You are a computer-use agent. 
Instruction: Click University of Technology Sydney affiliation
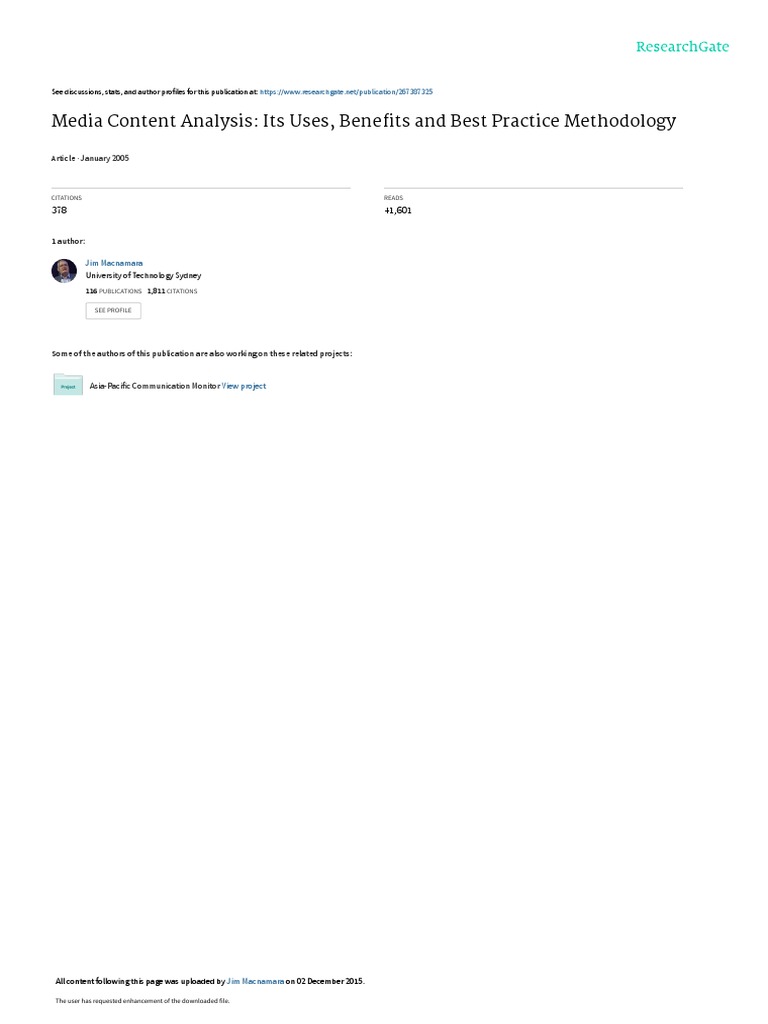[143, 276]
